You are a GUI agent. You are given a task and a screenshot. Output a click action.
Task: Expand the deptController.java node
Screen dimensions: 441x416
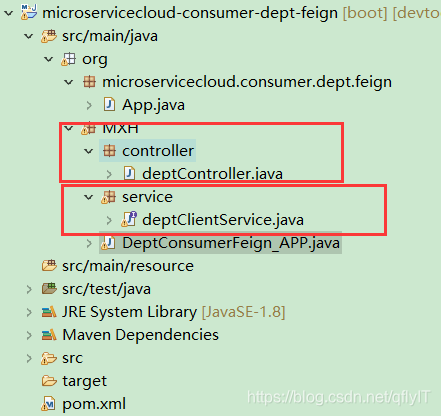[109, 174]
